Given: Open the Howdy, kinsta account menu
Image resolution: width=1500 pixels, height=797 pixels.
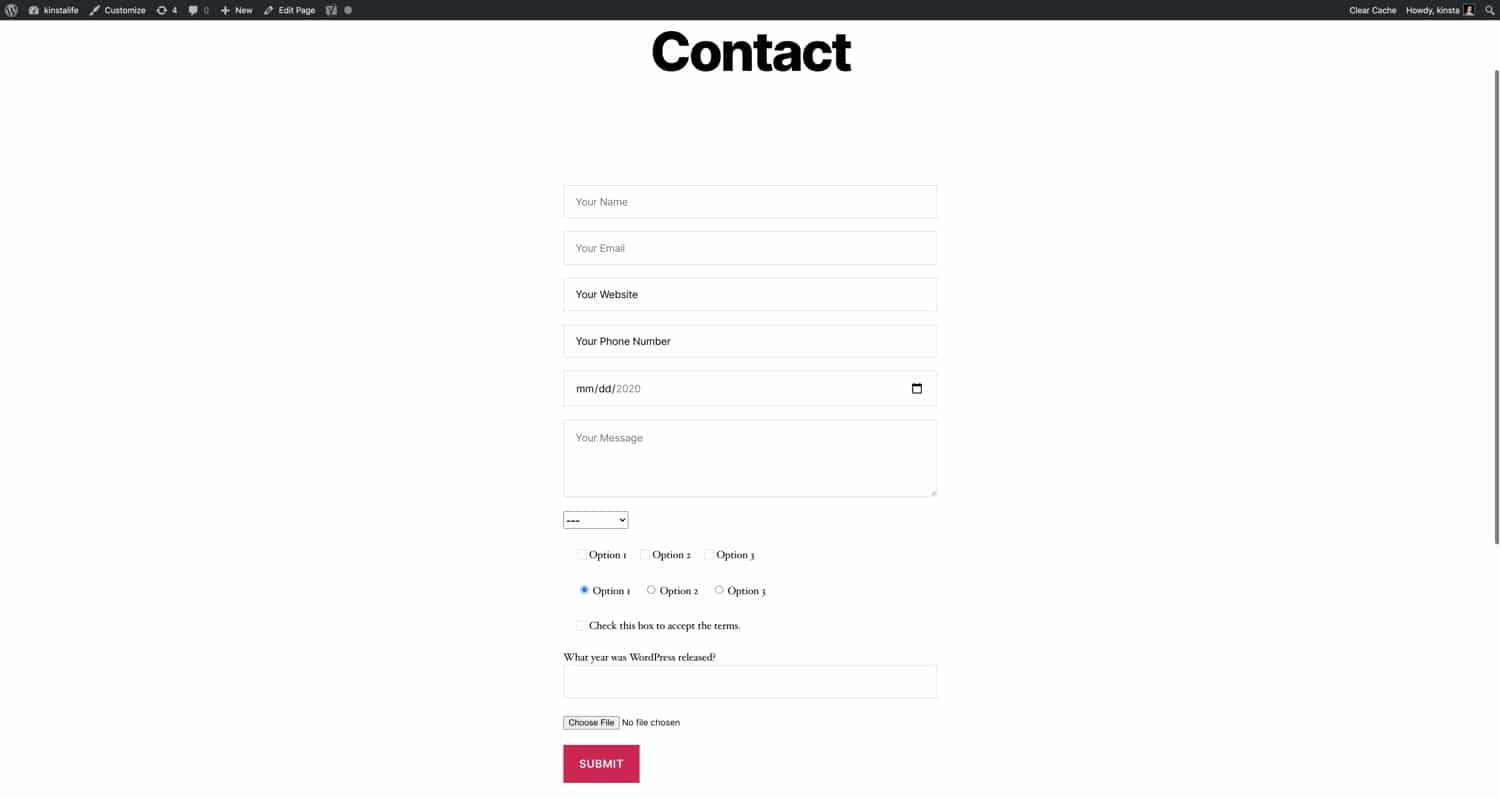Looking at the screenshot, I should 1432,10.
